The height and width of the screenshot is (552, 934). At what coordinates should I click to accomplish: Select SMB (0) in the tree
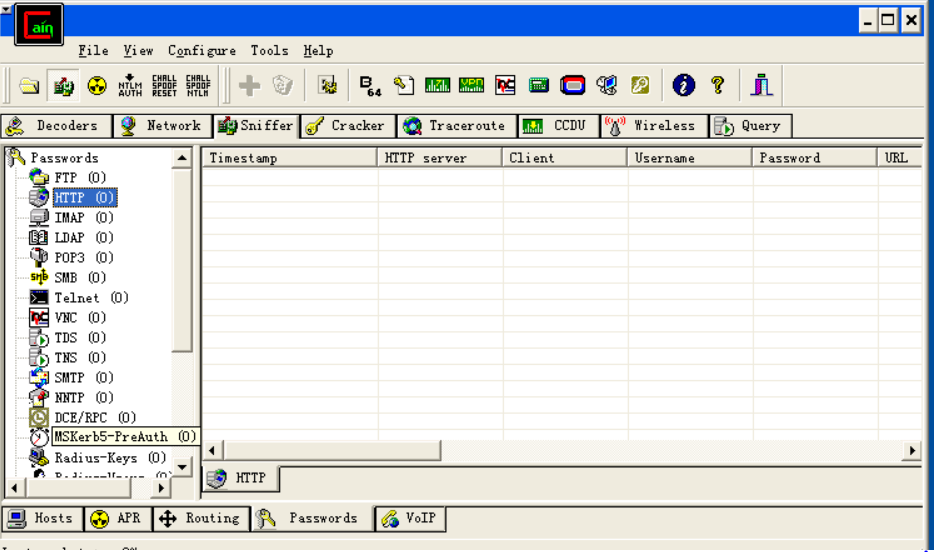[x=80, y=277]
